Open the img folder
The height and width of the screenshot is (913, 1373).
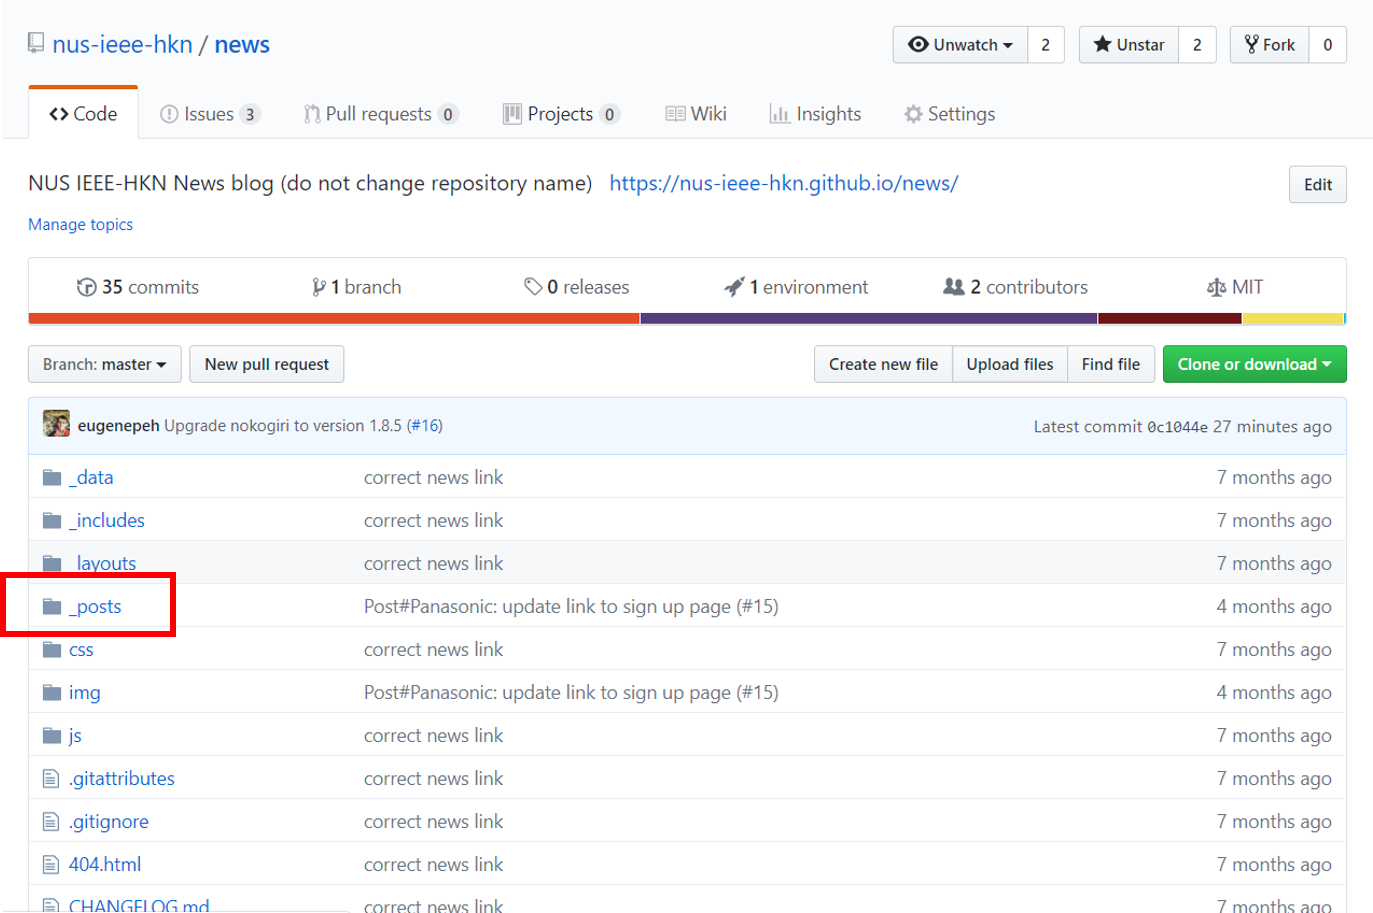(85, 692)
